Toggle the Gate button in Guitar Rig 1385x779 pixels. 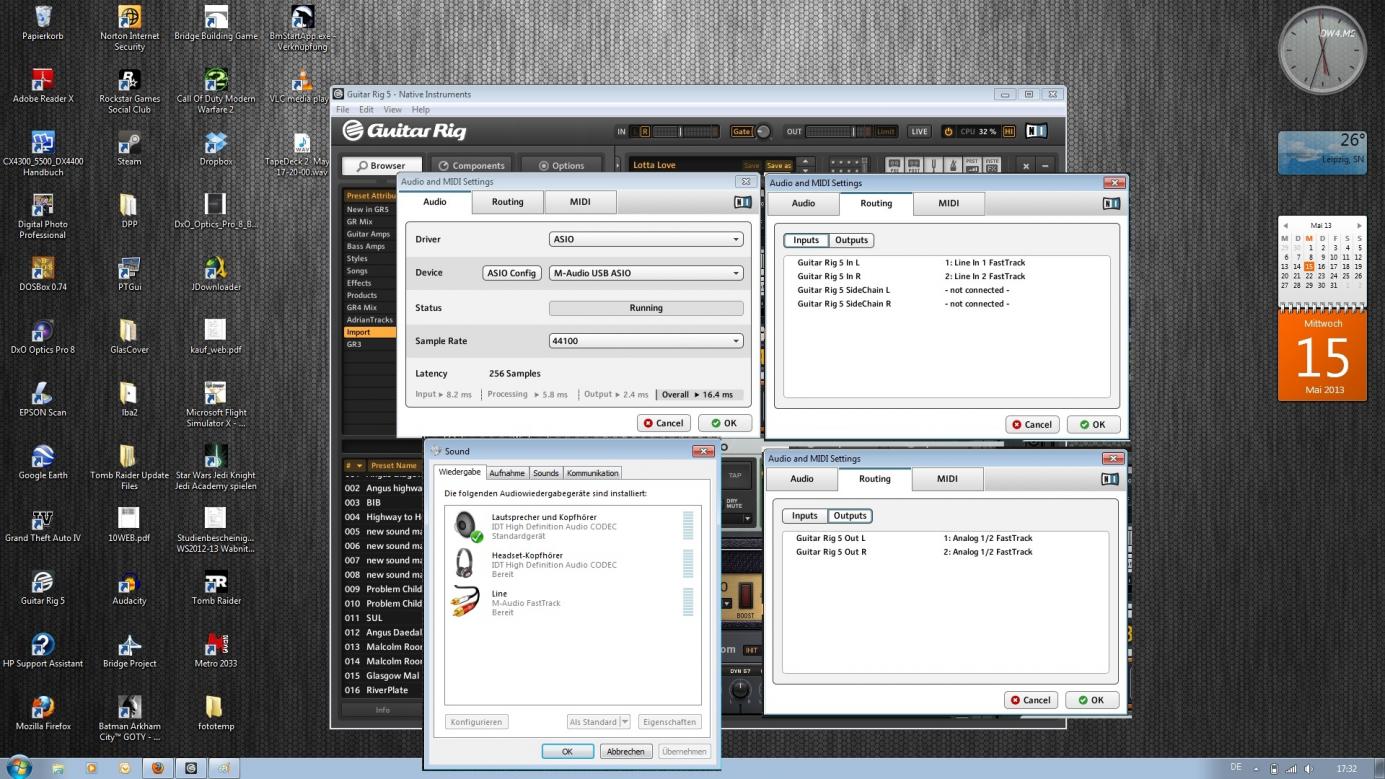[x=741, y=131]
